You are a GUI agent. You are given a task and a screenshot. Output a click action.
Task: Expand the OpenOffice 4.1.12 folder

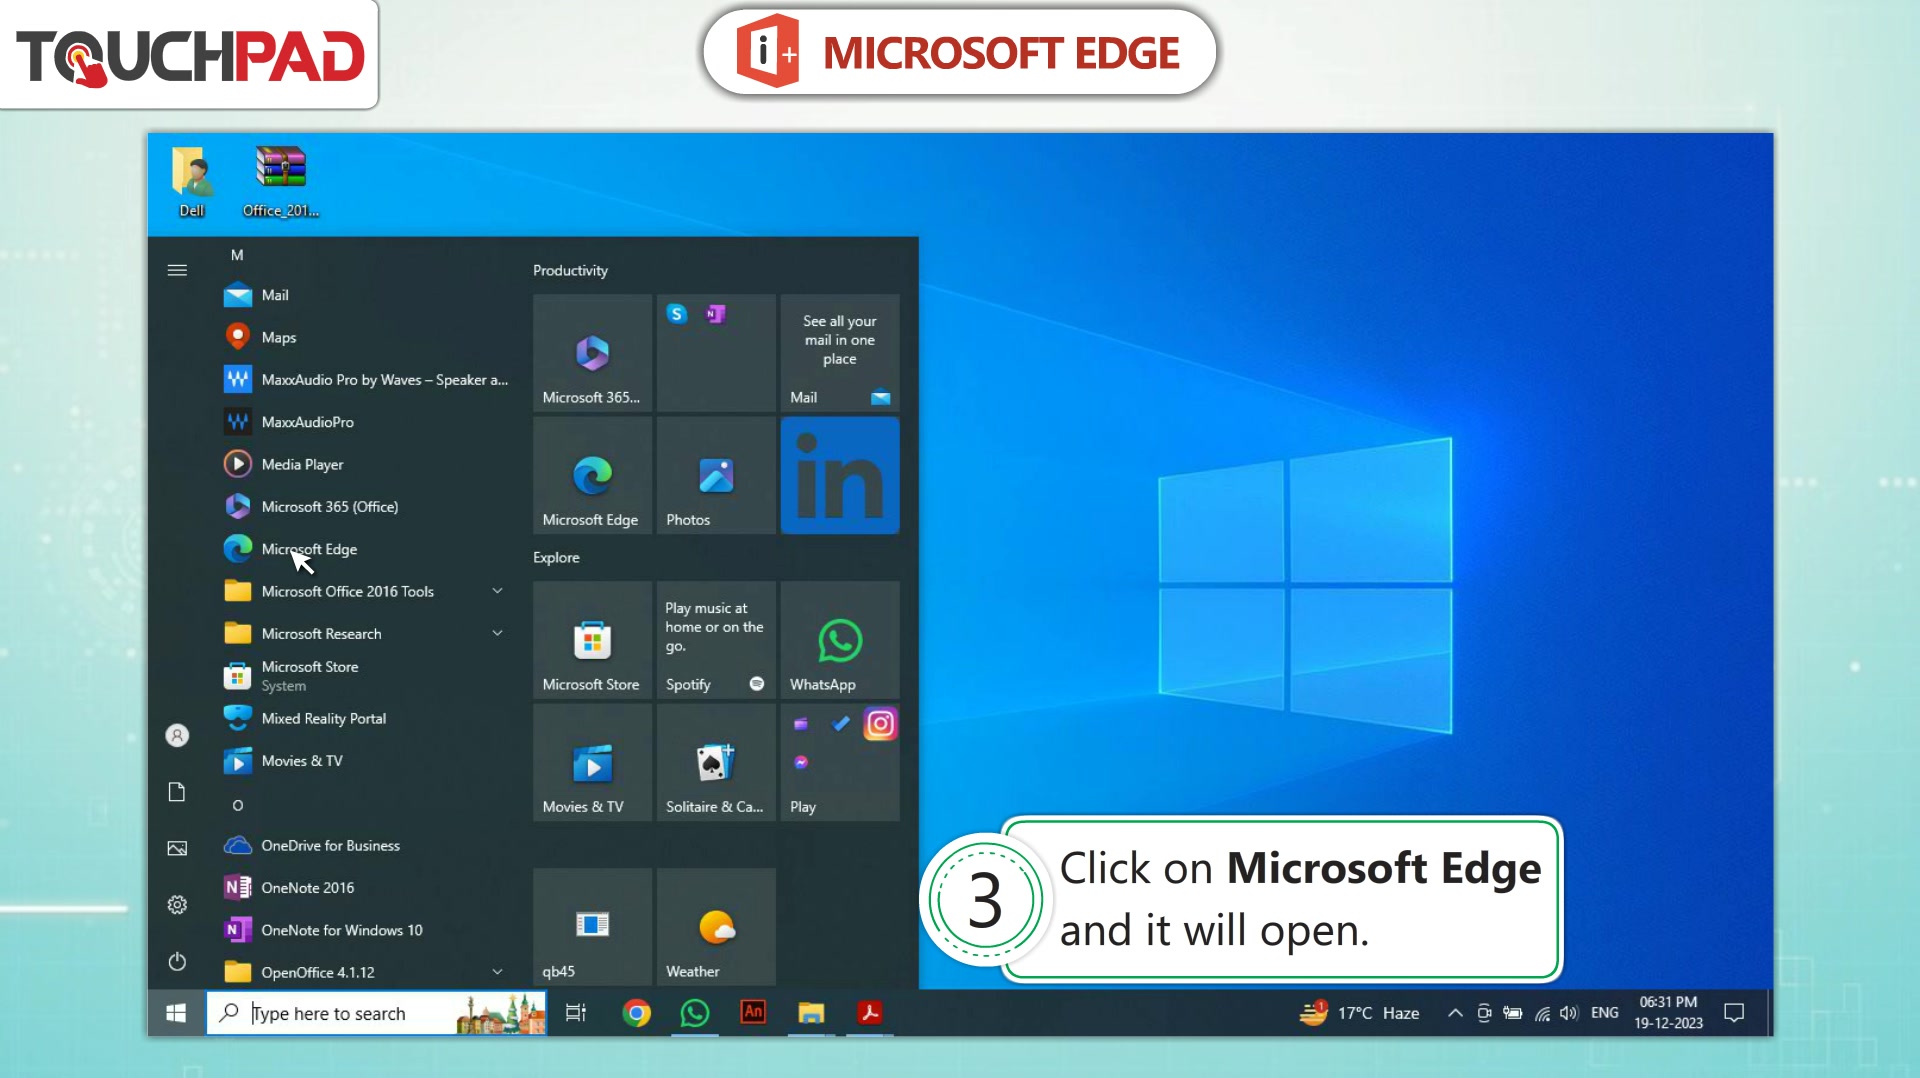click(x=366, y=972)
